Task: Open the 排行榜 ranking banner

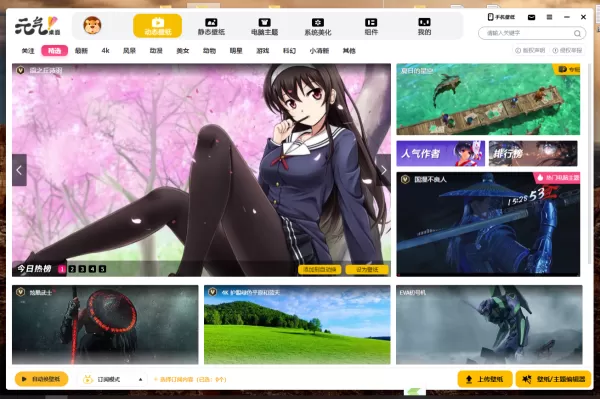Action: click(533, 153)
